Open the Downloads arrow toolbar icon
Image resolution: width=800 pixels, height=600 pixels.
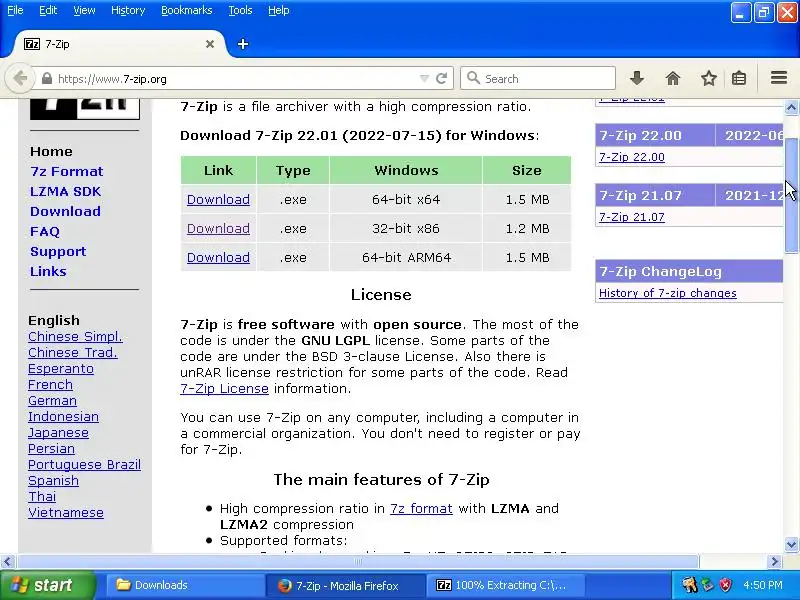[637, 79]
